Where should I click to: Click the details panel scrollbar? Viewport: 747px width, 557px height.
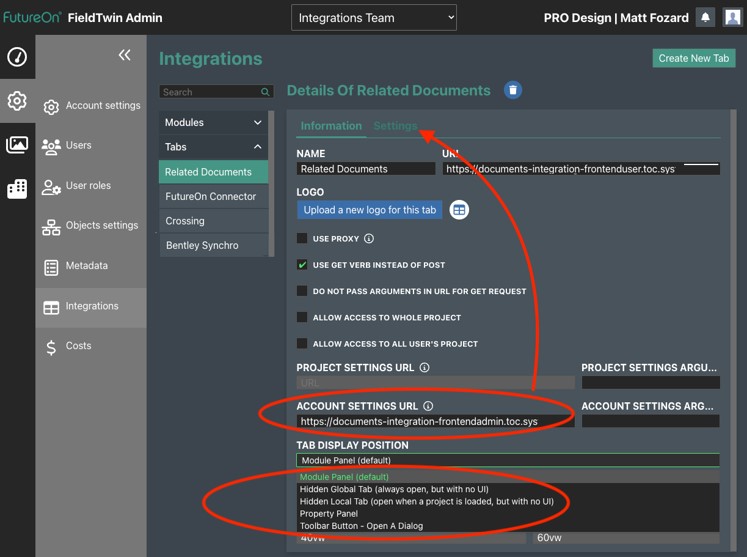click(x=733, y=331)
